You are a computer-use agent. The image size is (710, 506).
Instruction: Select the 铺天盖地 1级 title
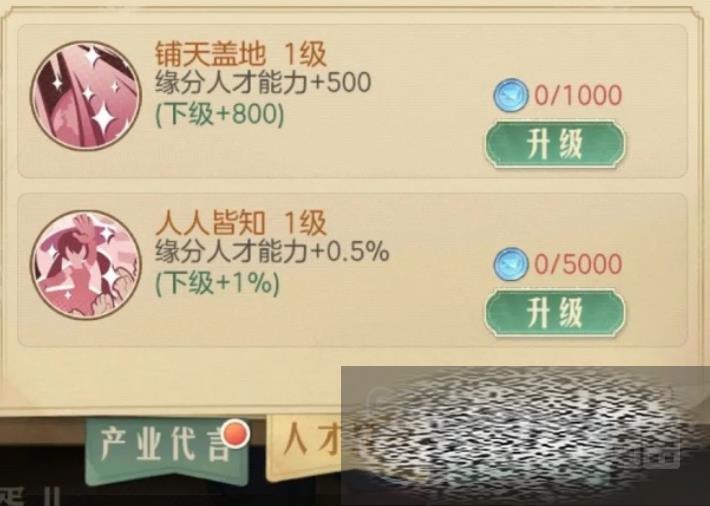(240, 54)
